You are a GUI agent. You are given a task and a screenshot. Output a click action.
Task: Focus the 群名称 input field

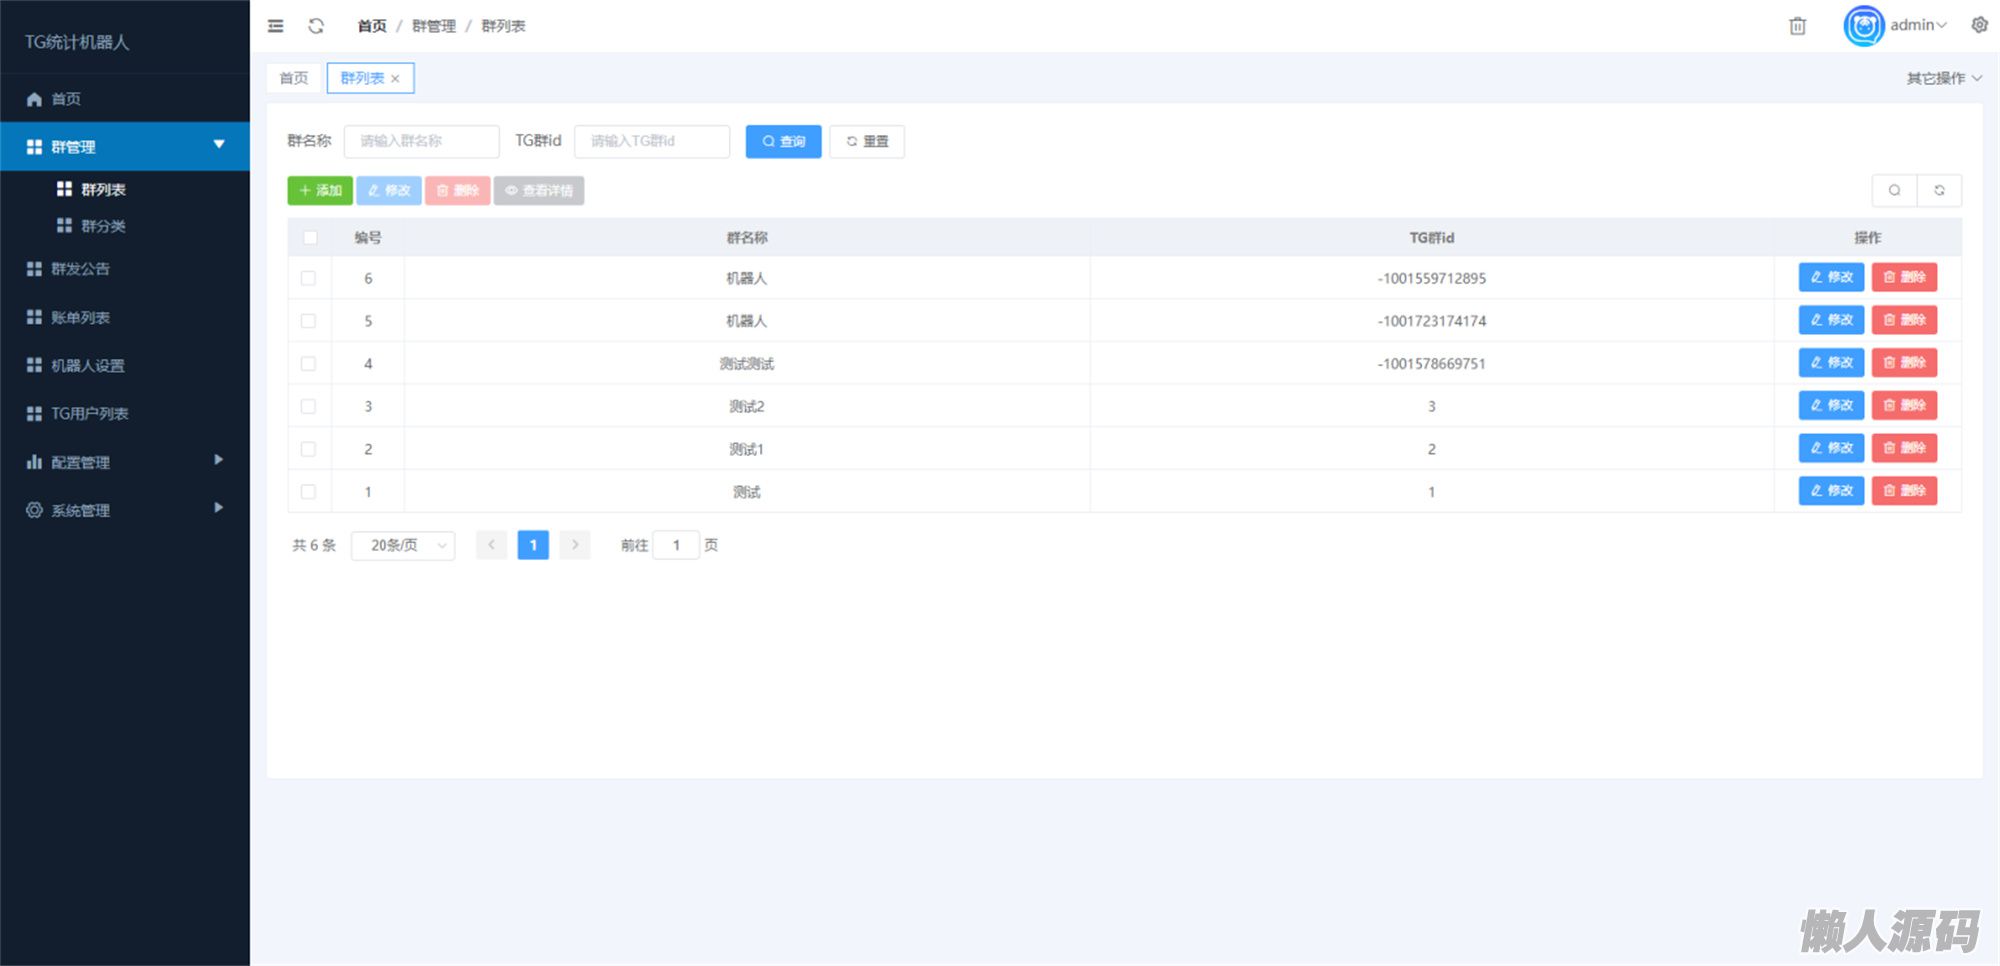point(421,141)
